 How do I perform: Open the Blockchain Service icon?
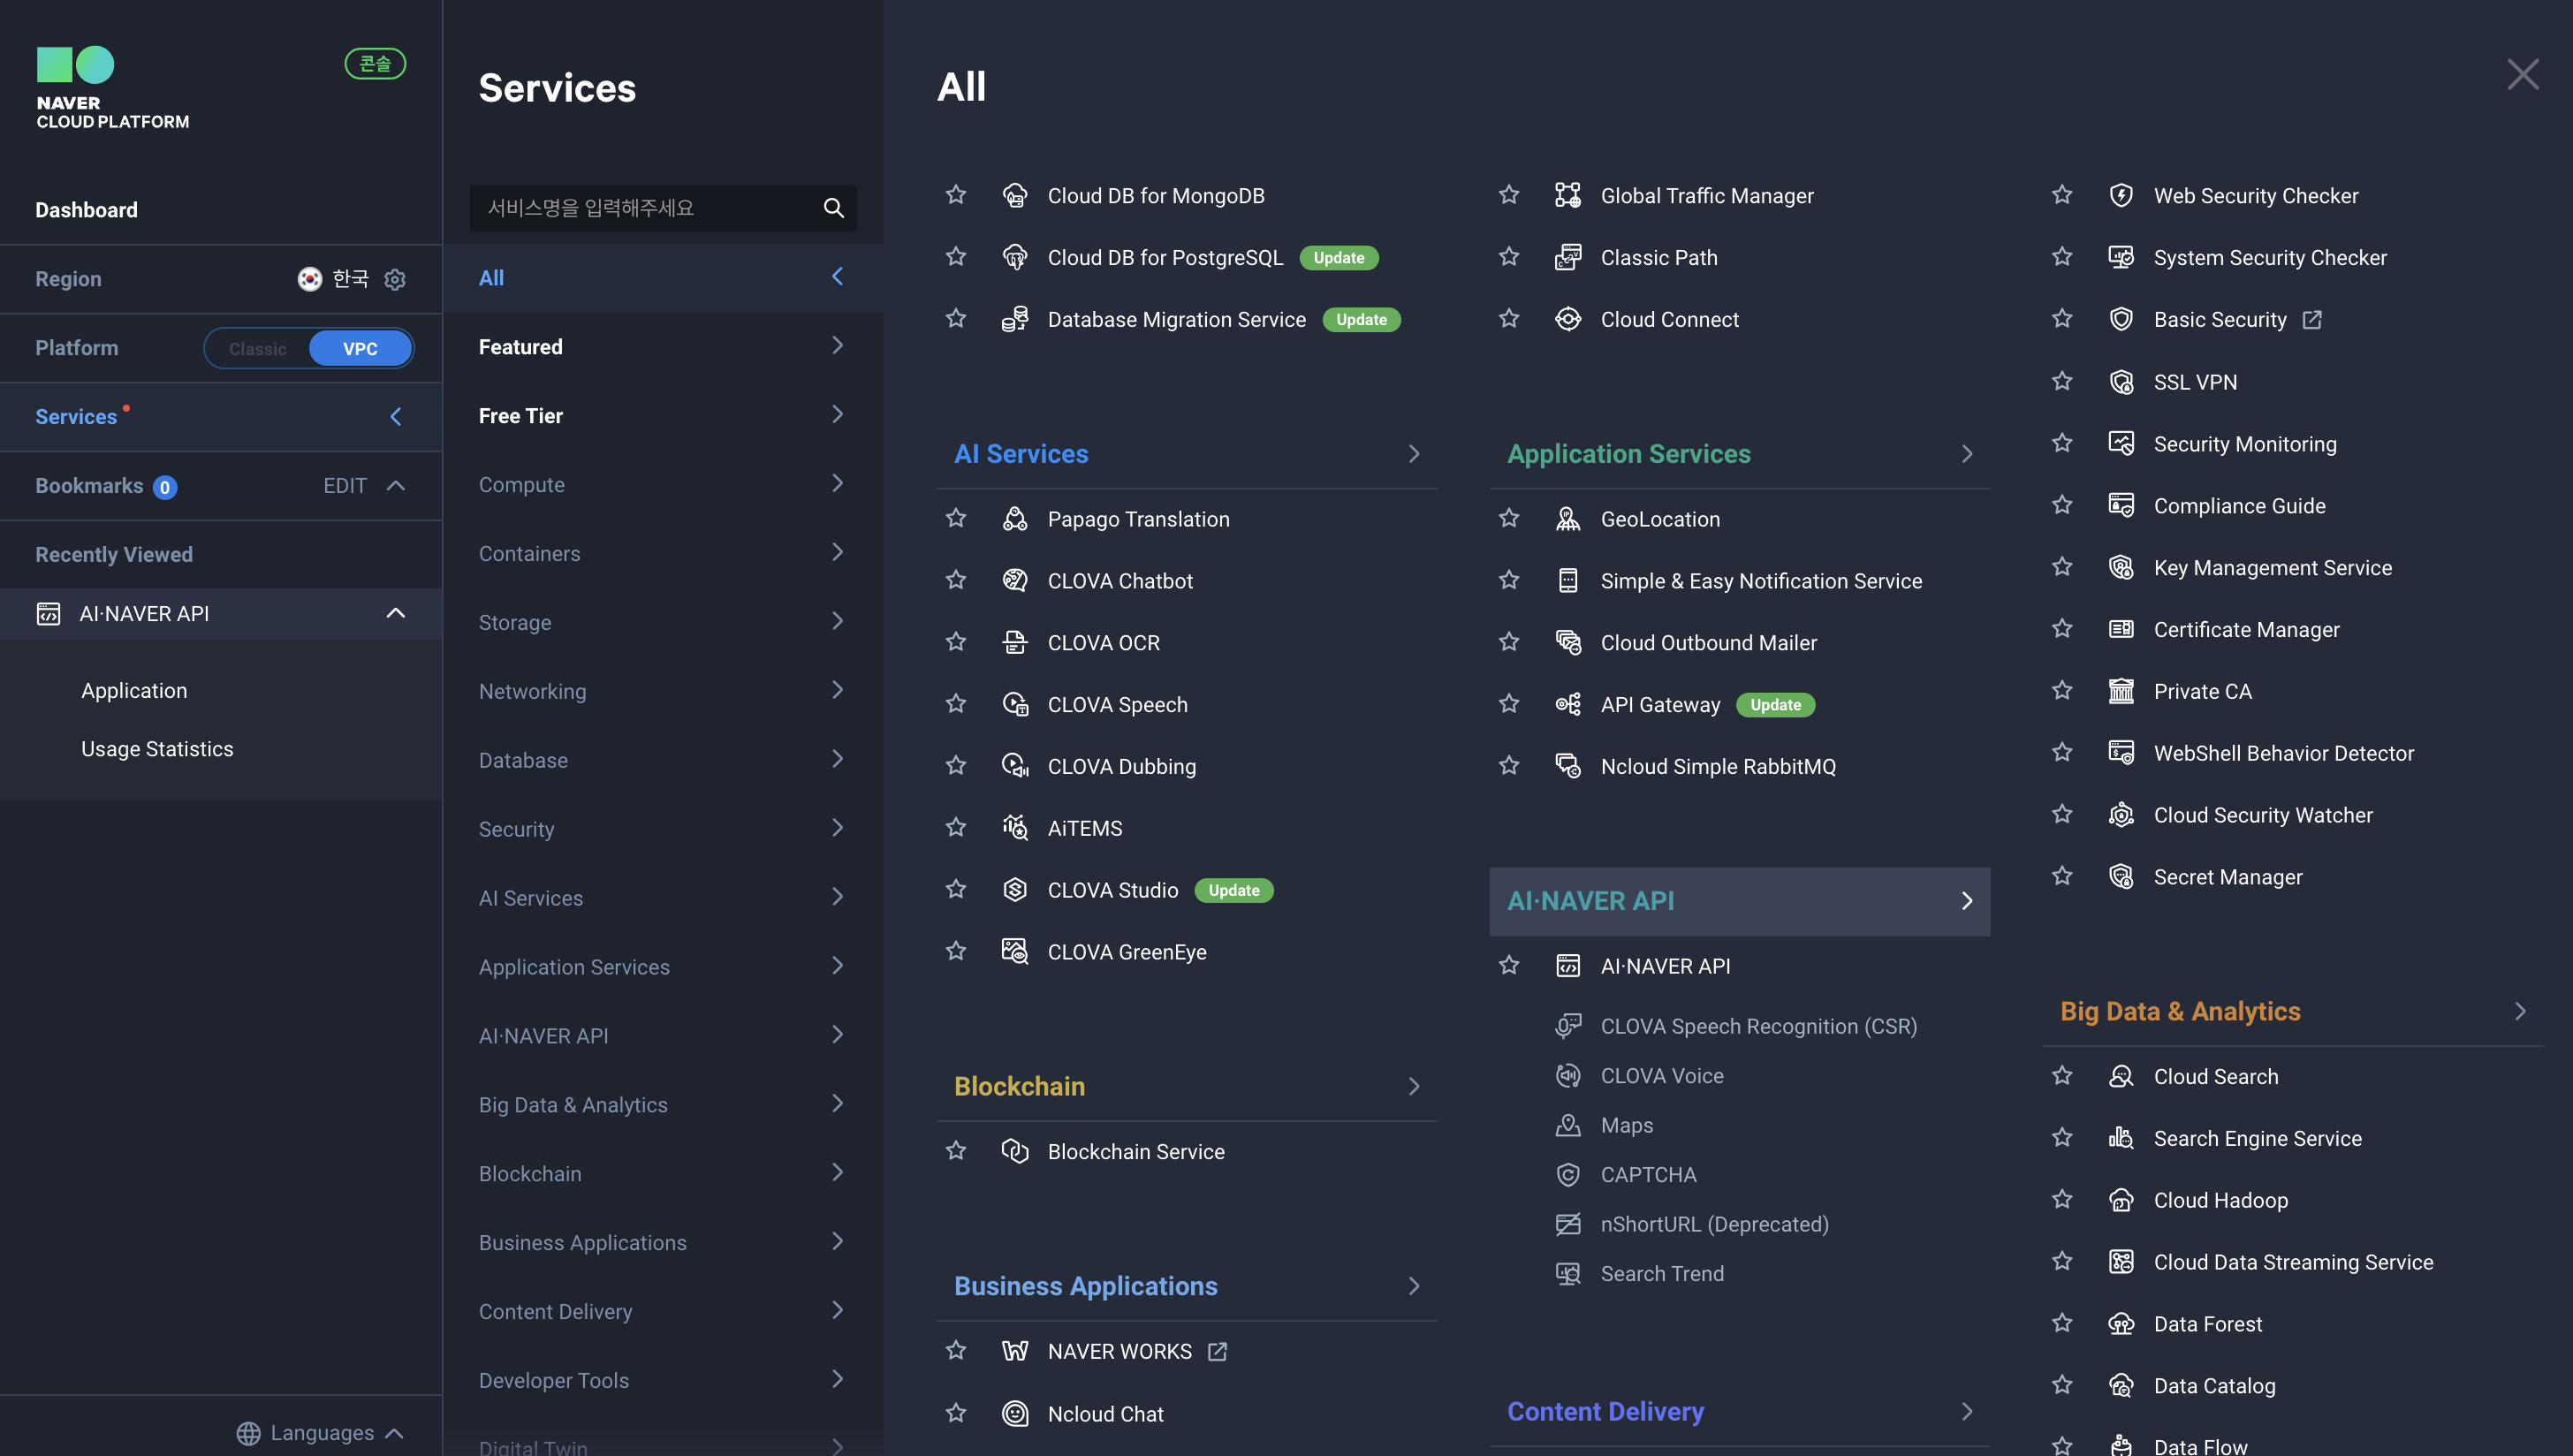pyautogui.click(x=1014, y=1151)
